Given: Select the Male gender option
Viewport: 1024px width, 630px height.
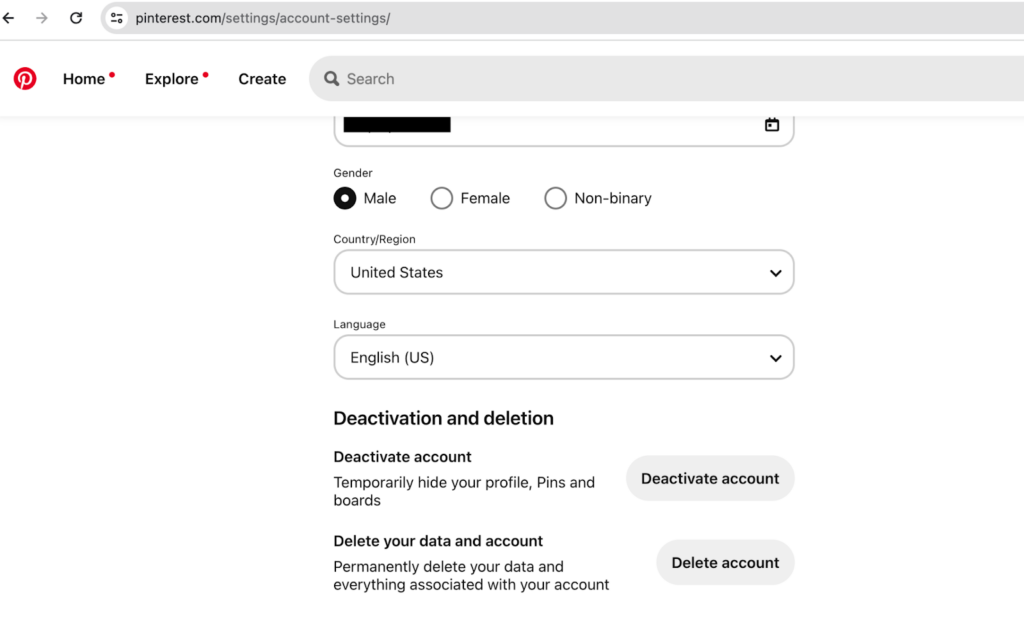Looking at the screenshot, I should coord(343,198).
